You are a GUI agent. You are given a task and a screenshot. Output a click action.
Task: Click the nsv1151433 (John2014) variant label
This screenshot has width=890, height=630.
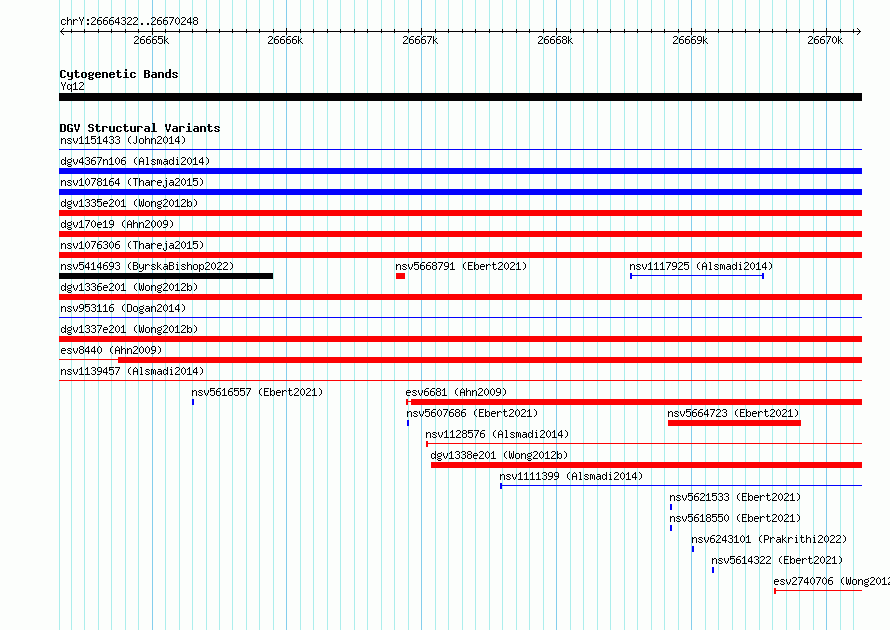pyautogui.click(x=123, y=140)
